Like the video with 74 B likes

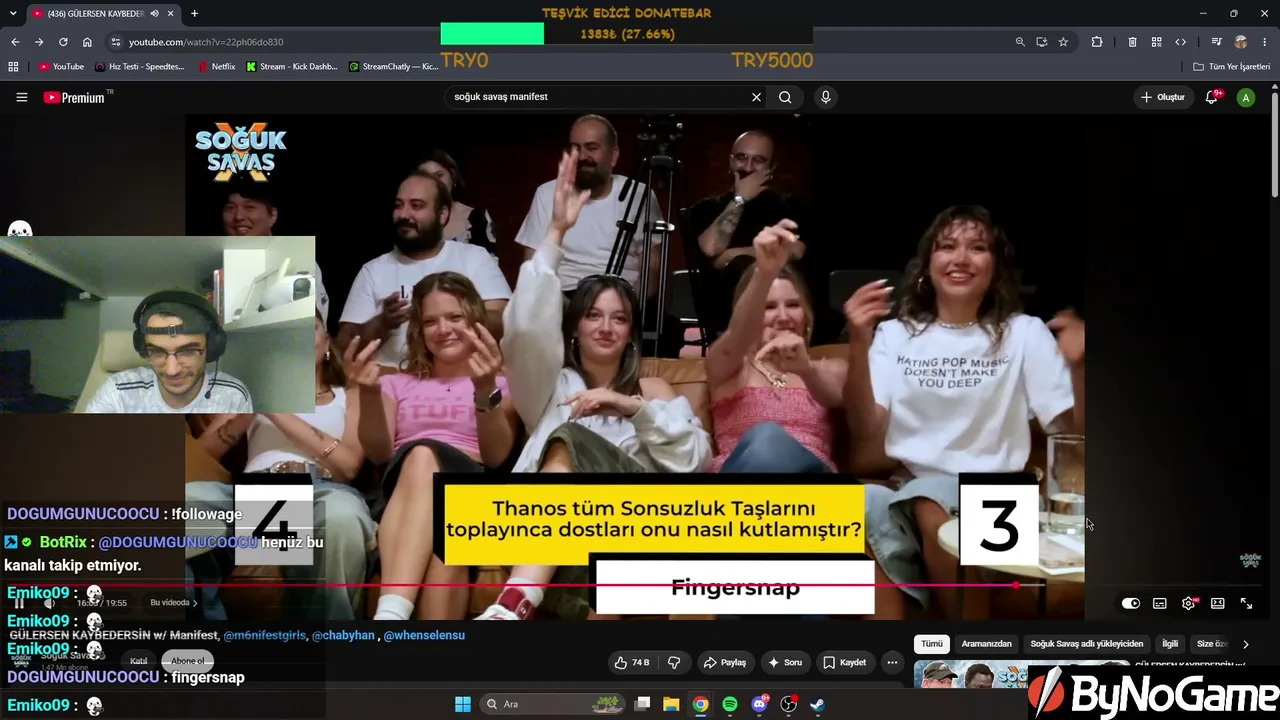click(632, 662)
